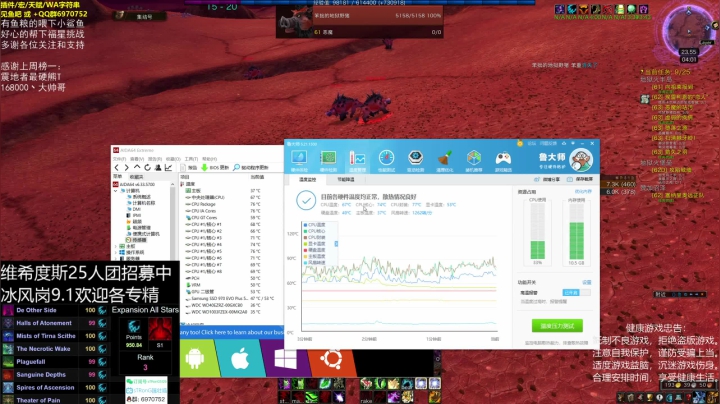Open the 工具(T) menu in AIDA64
This screenshot has width=720, height=404.
[191, 159]
